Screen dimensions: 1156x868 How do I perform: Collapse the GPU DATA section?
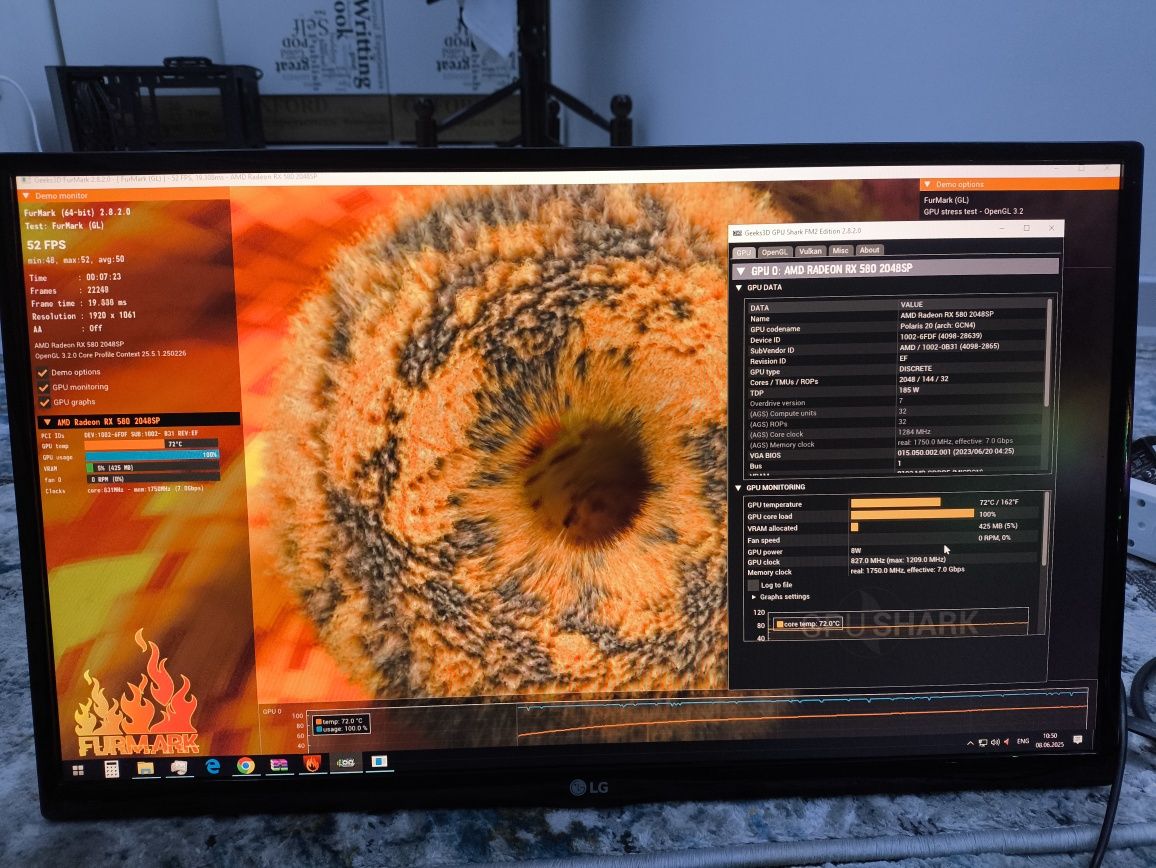pyautogui.click(x=739, y=288)
